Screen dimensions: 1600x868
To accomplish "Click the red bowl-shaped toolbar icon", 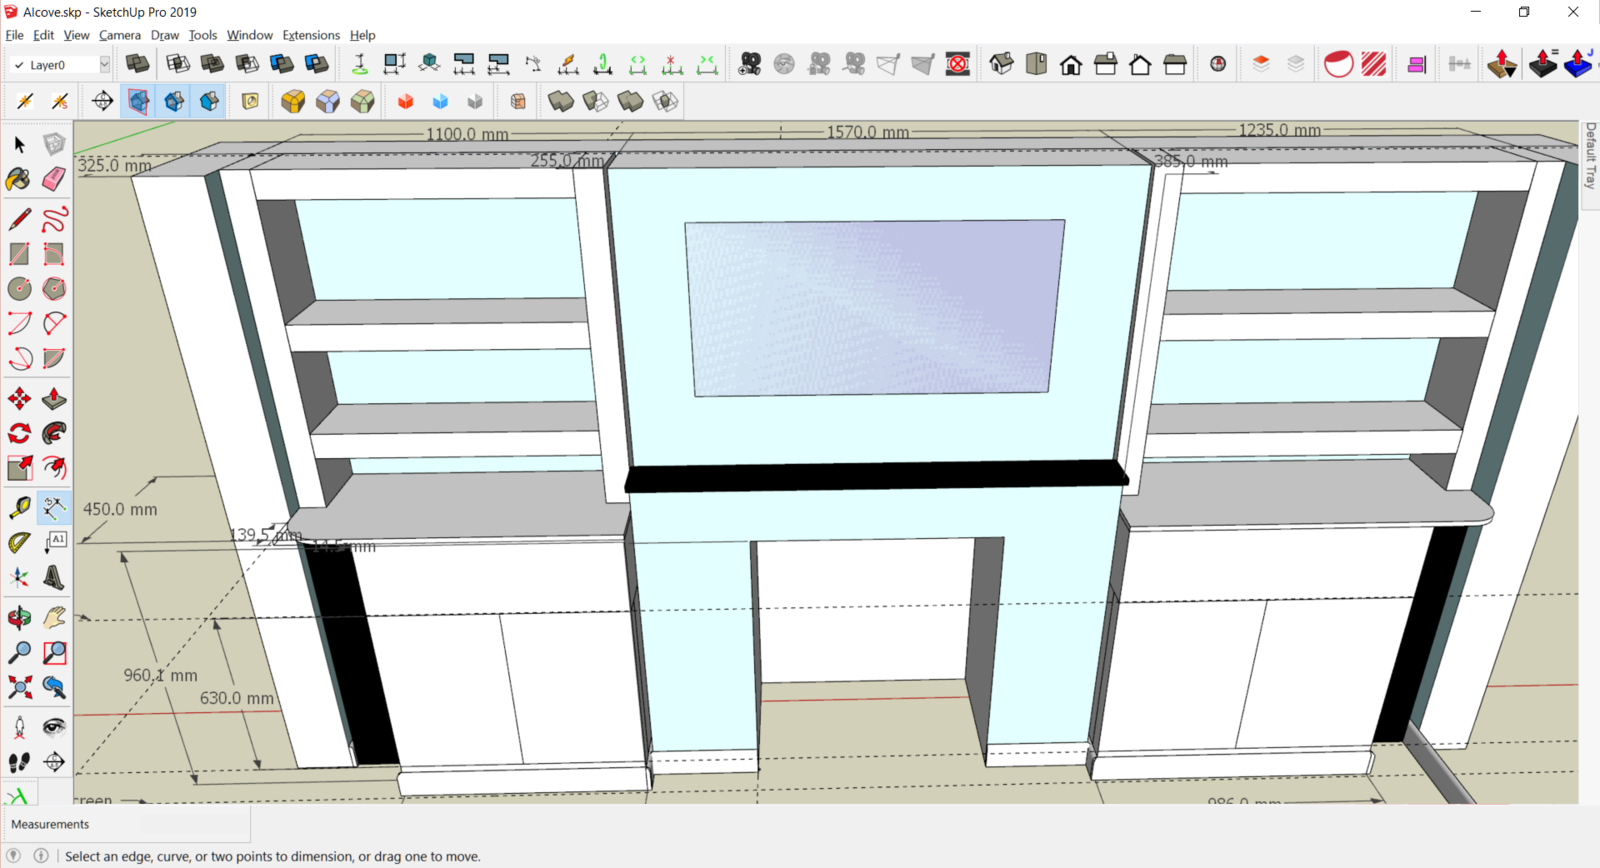I will tap(1338, 64).
